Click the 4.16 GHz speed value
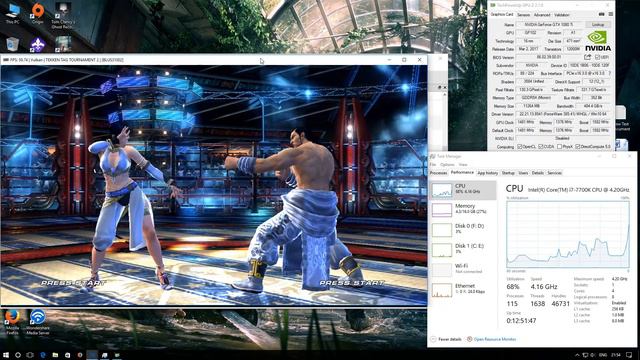Screen dimensions: 640x360 [544, 287]
